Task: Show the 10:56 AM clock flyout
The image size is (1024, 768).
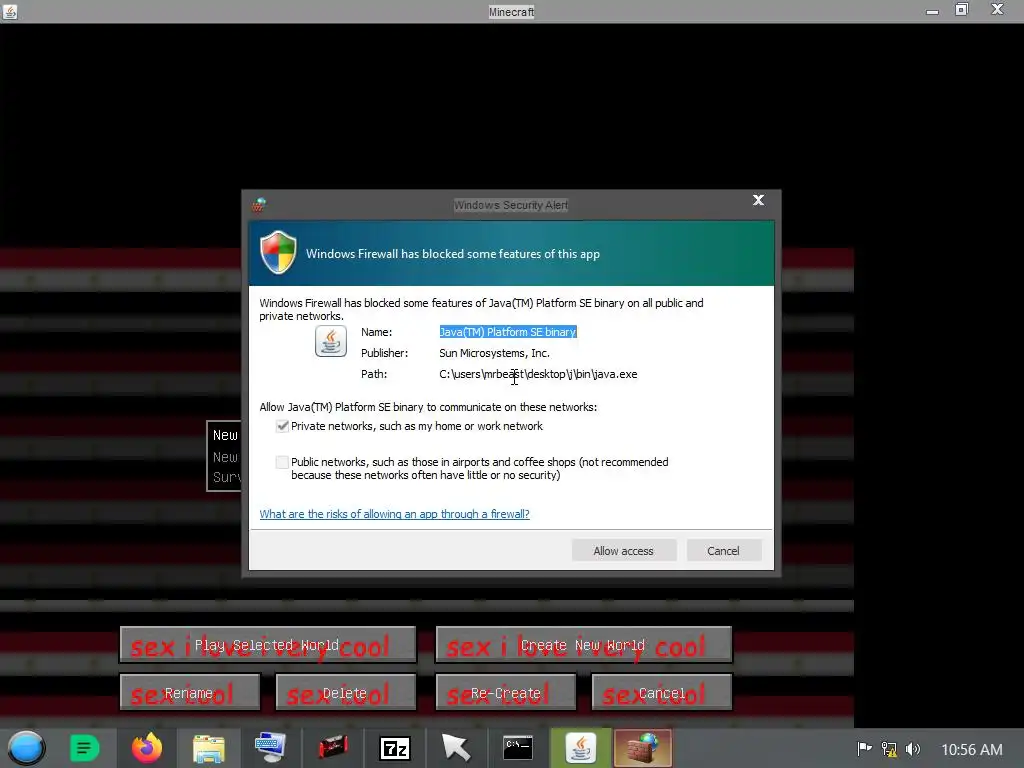Action: click(972, 750)
